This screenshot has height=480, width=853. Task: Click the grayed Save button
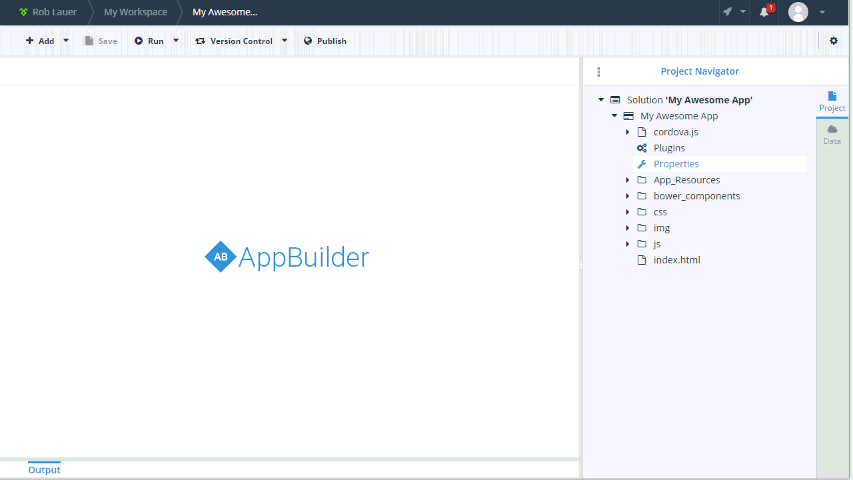[x=101, y=41]
